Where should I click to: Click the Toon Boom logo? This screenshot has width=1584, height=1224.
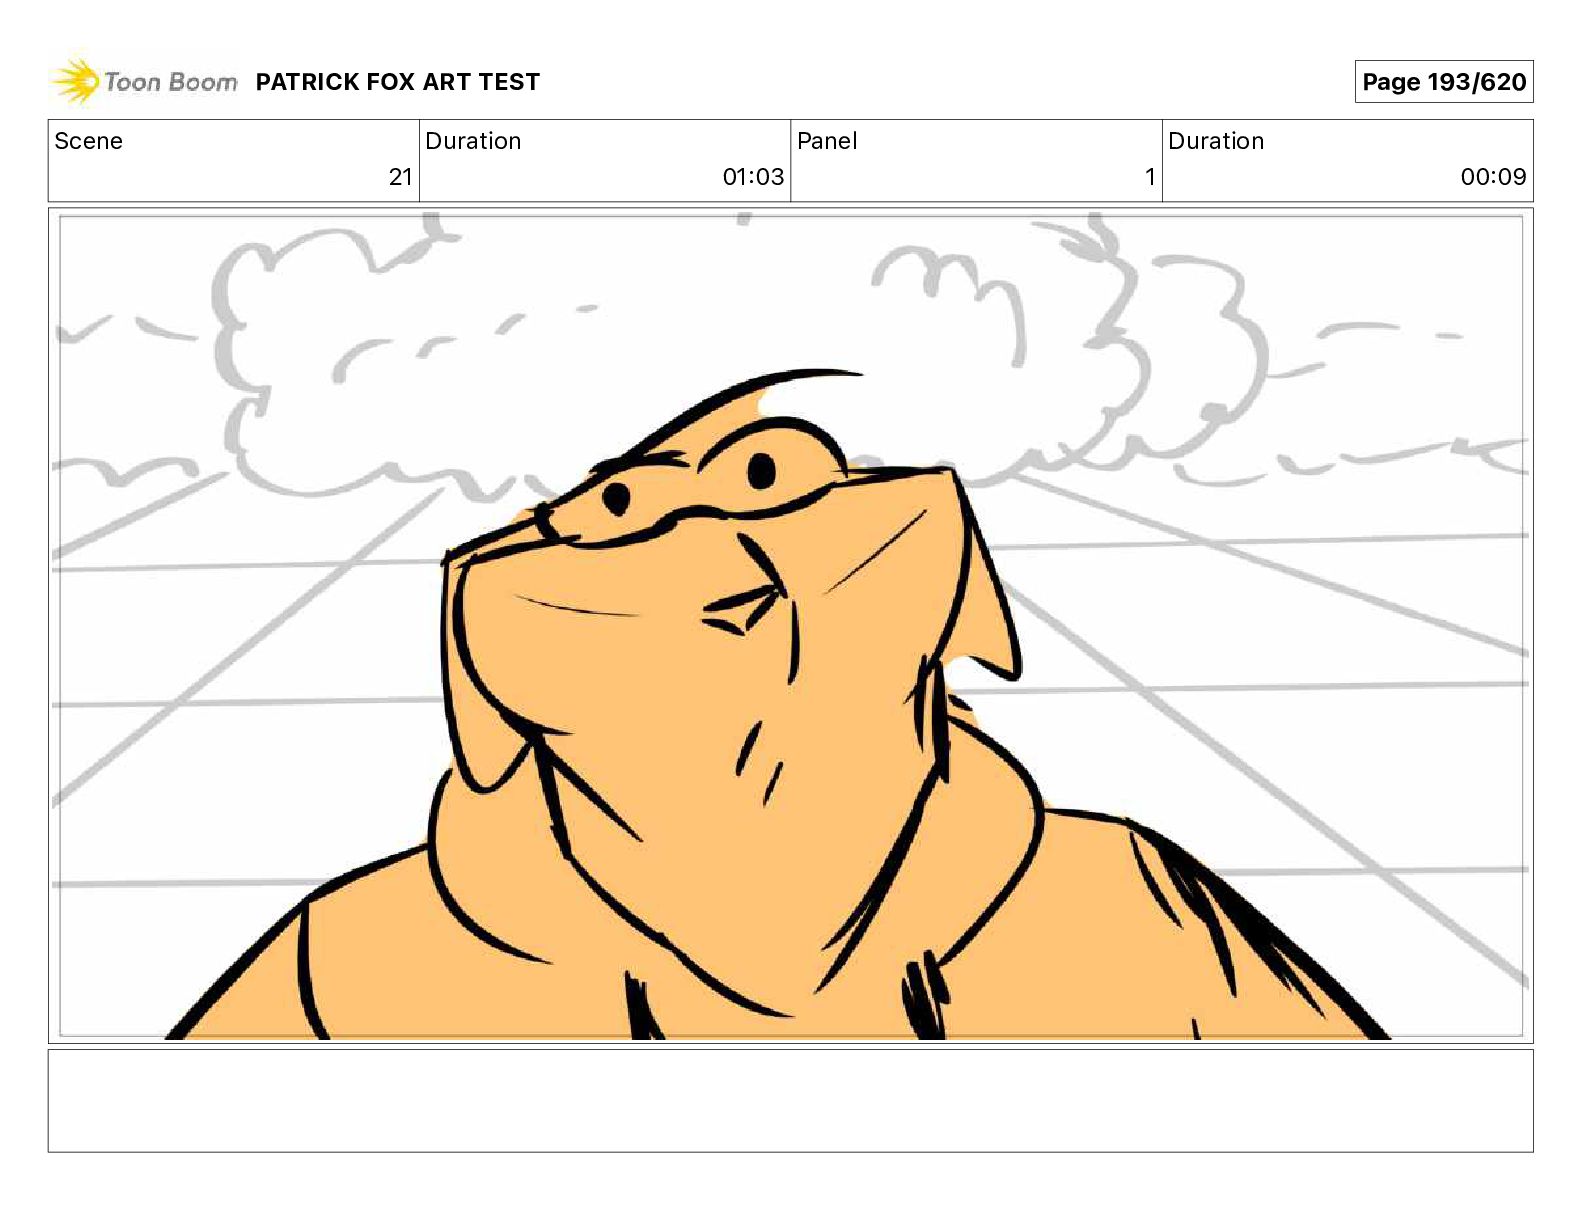[x=145, y=82]
